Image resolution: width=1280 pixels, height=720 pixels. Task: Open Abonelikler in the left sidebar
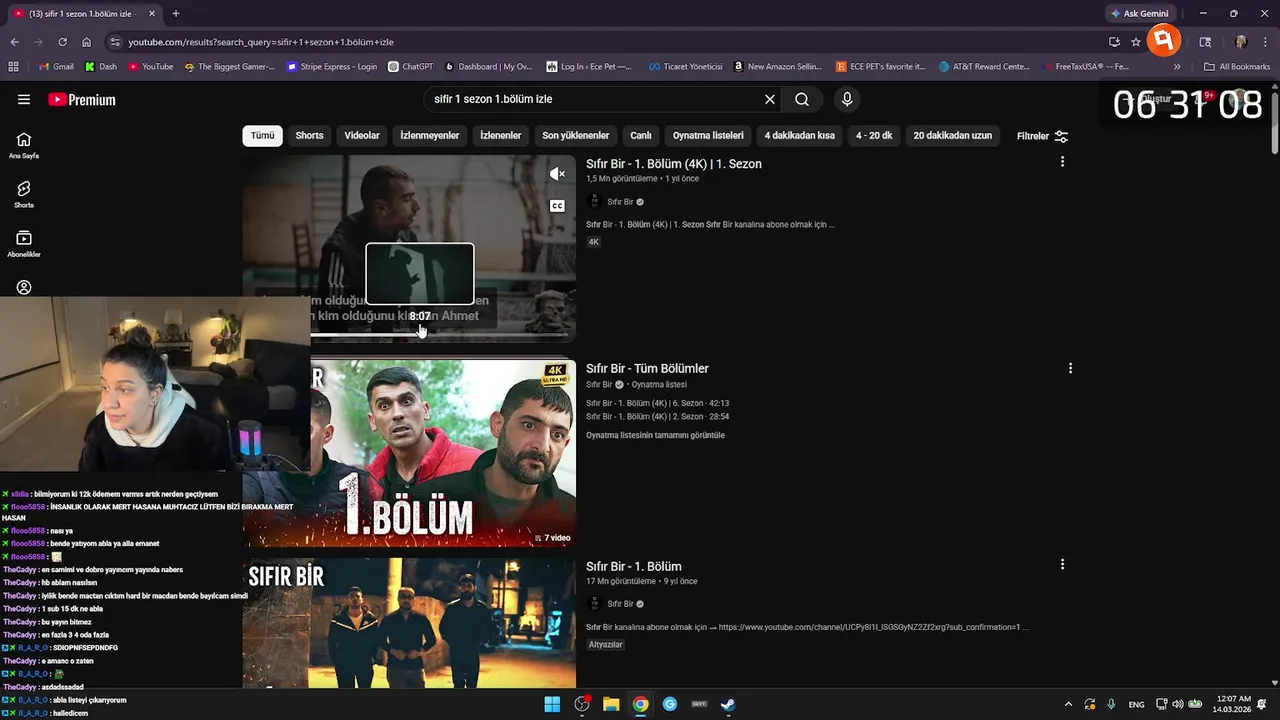coord(24,243)
